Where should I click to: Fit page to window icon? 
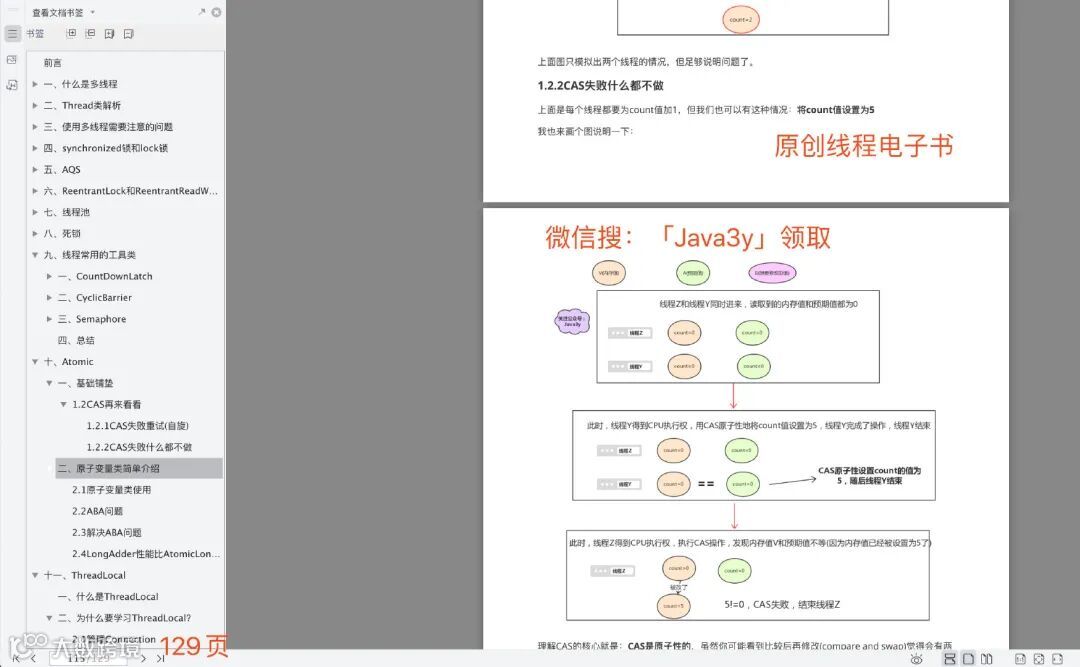tap(1039, 659)
